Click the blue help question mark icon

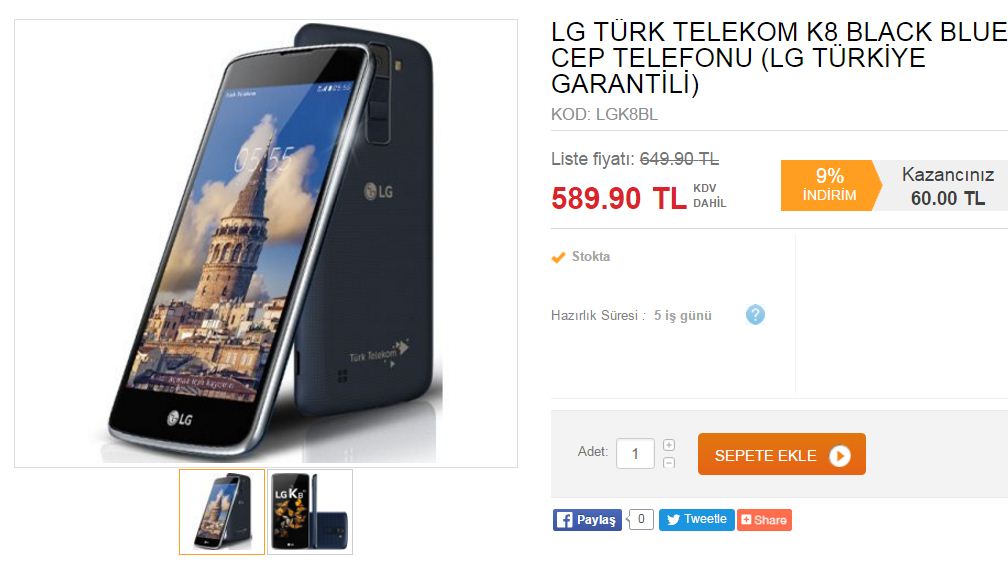(755, 315)
